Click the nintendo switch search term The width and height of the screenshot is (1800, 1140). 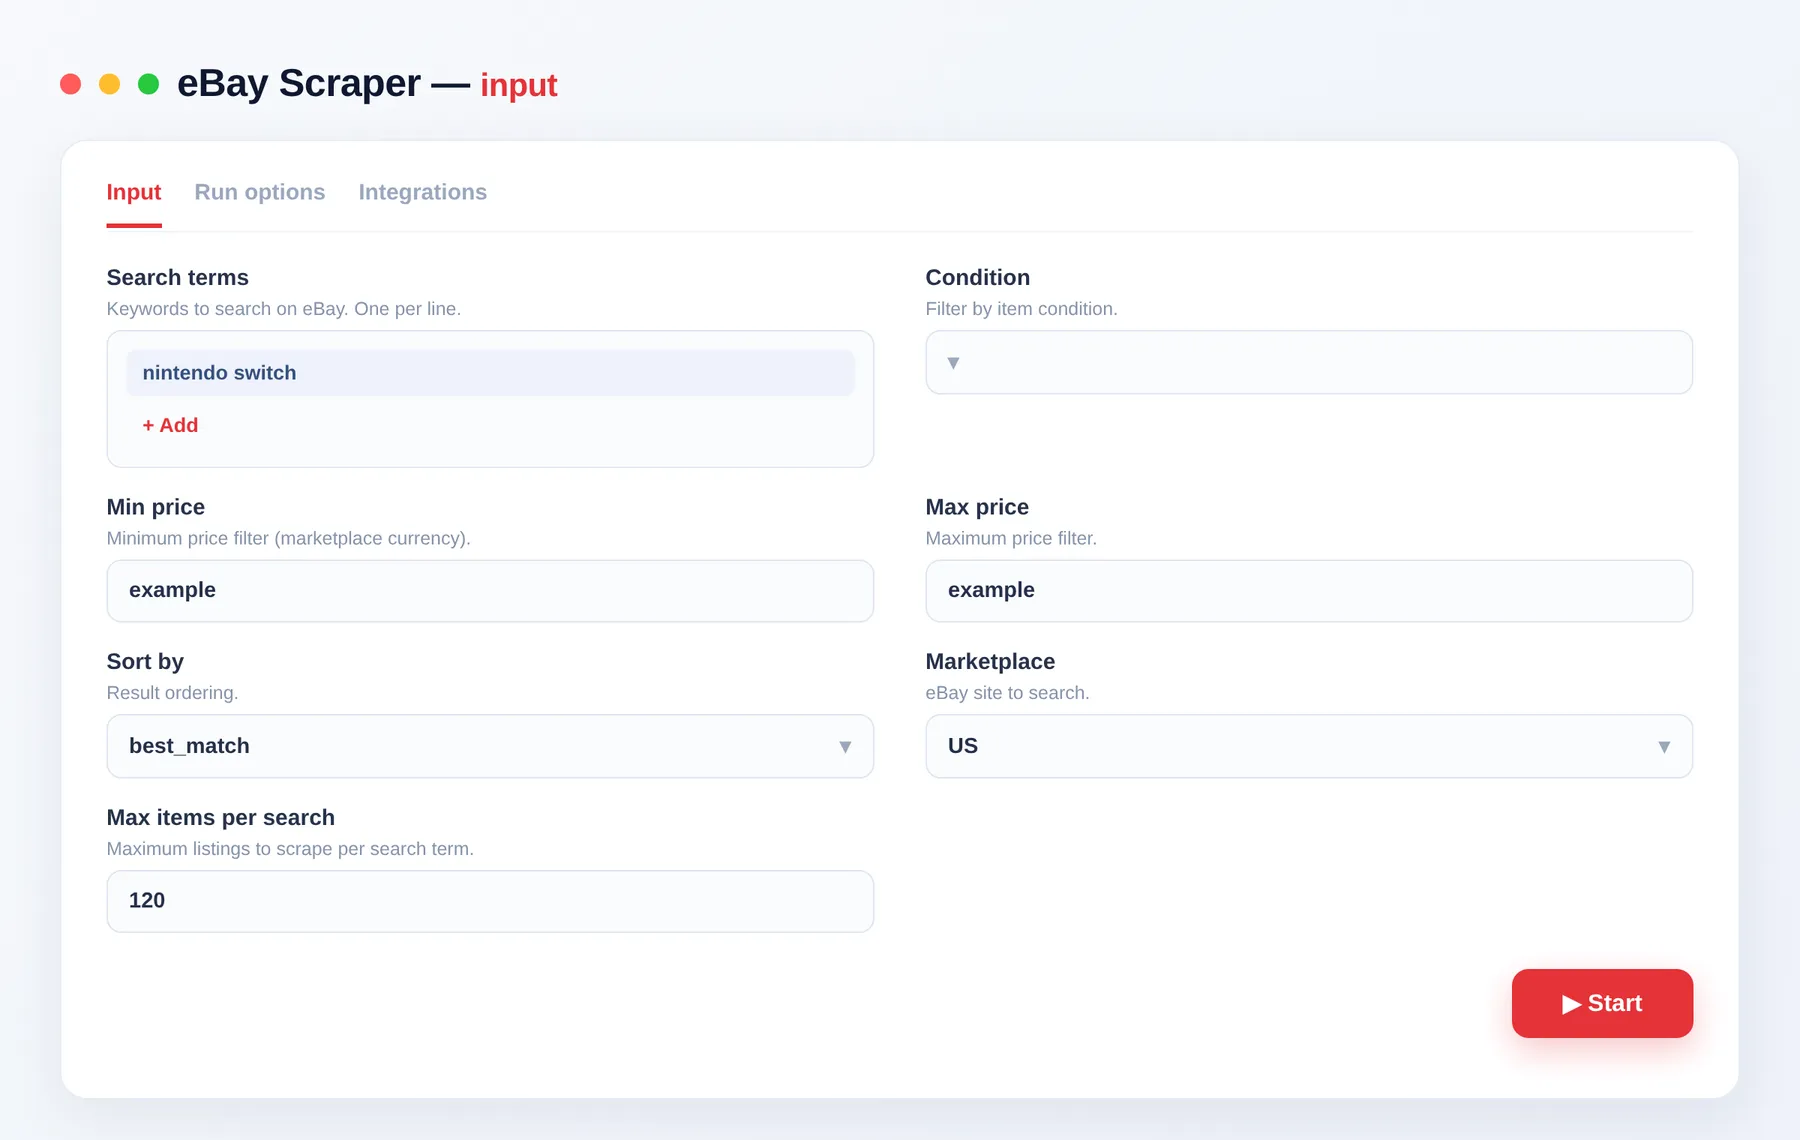coord(490,373)
